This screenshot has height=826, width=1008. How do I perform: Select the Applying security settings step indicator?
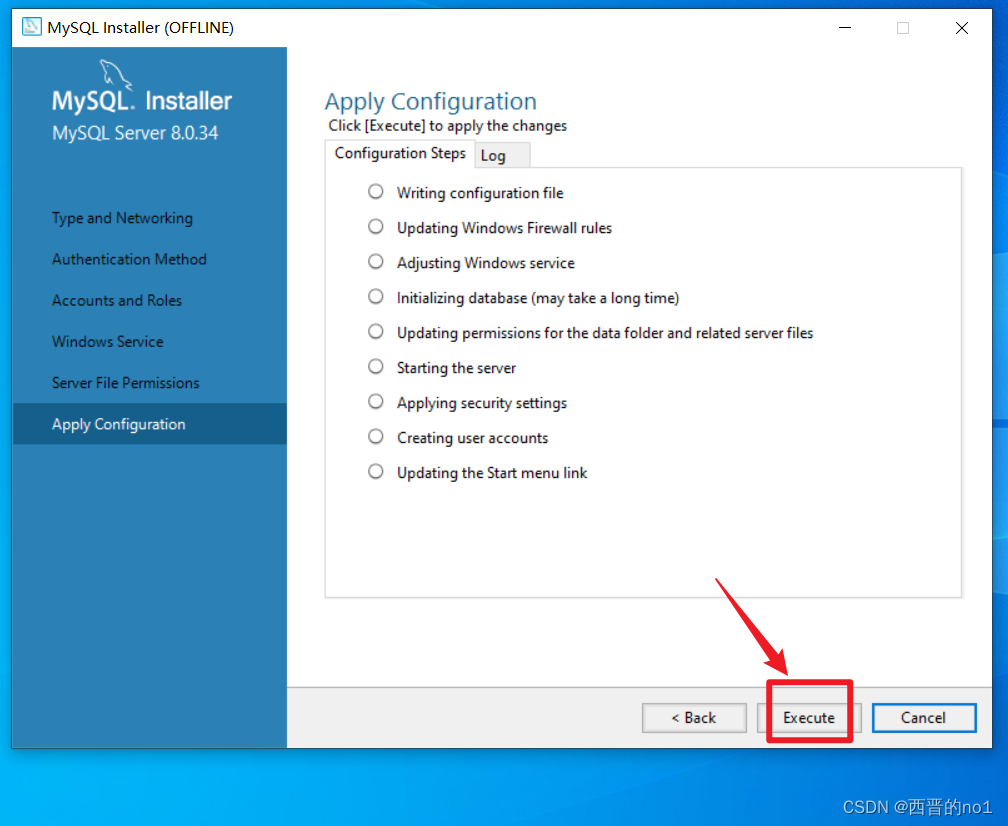pyautogui.click(x=375, y=402)
